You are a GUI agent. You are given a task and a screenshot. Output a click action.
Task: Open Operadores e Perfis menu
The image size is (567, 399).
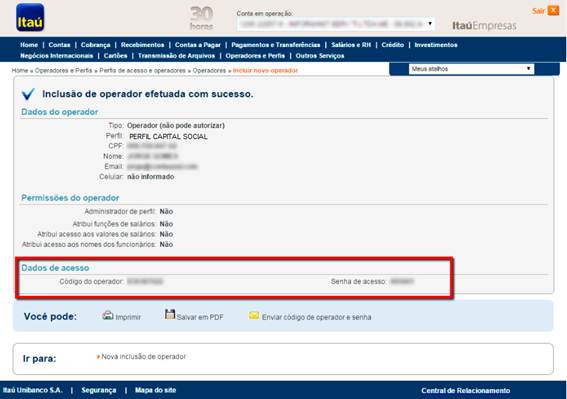pyautogui.click(x=255, y=56)
